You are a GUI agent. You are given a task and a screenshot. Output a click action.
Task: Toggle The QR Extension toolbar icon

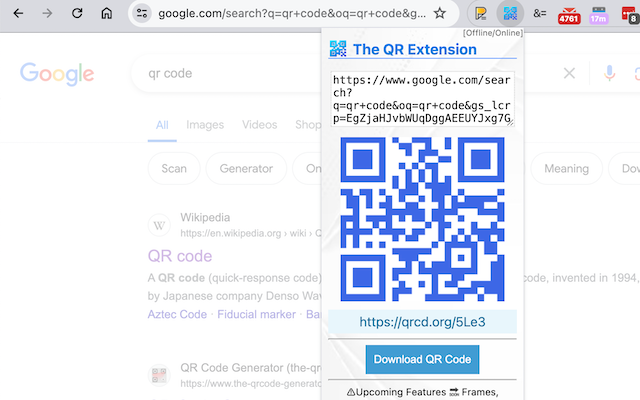[x=510, y=13]
